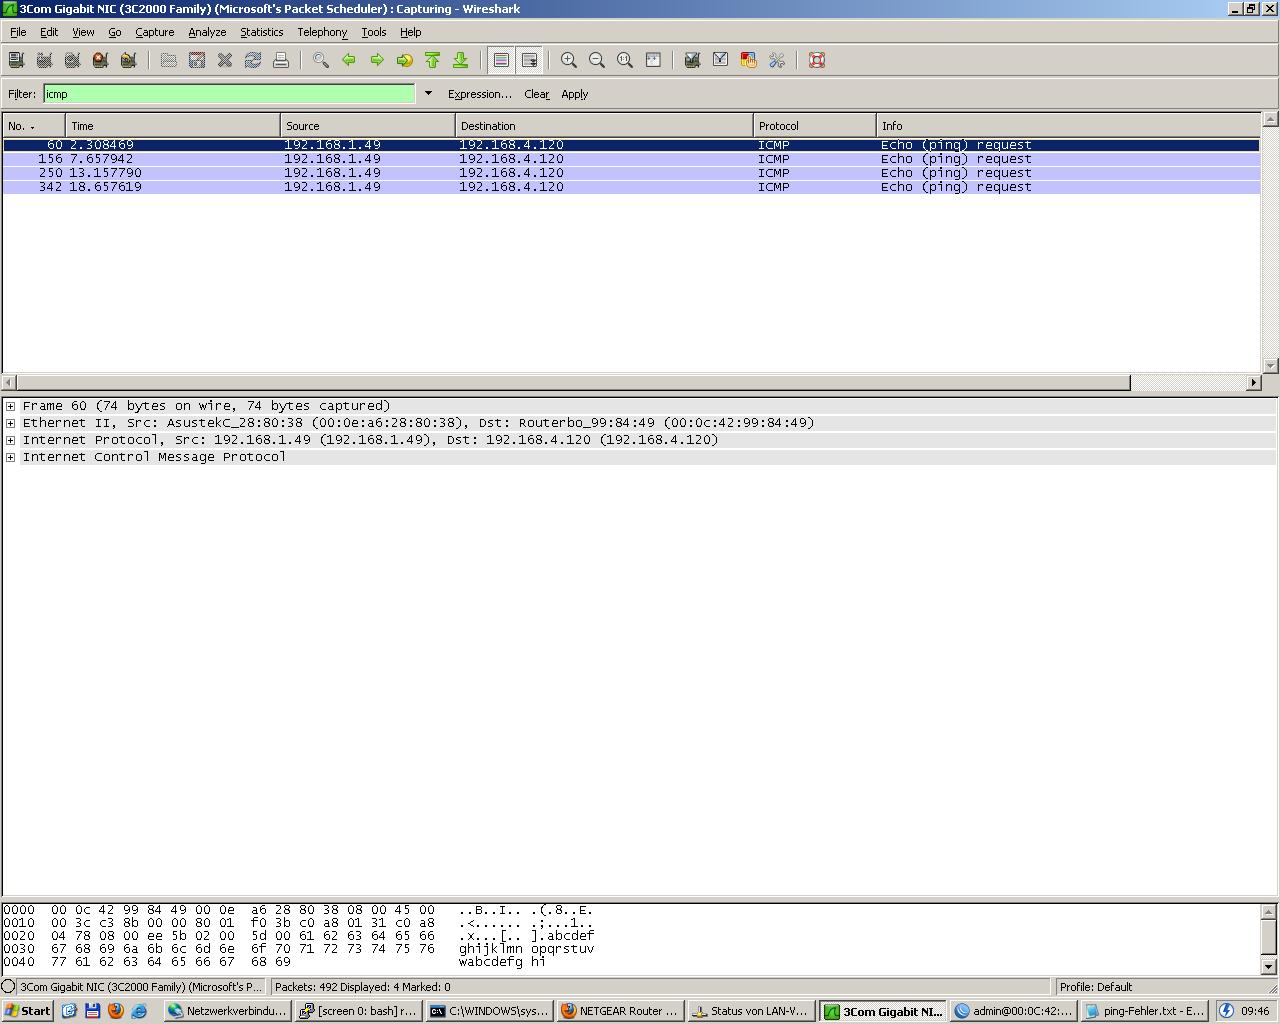Open the Windows Start menu
The width and height of the screenshot is (1280, 1024).
coord(27,1011)
